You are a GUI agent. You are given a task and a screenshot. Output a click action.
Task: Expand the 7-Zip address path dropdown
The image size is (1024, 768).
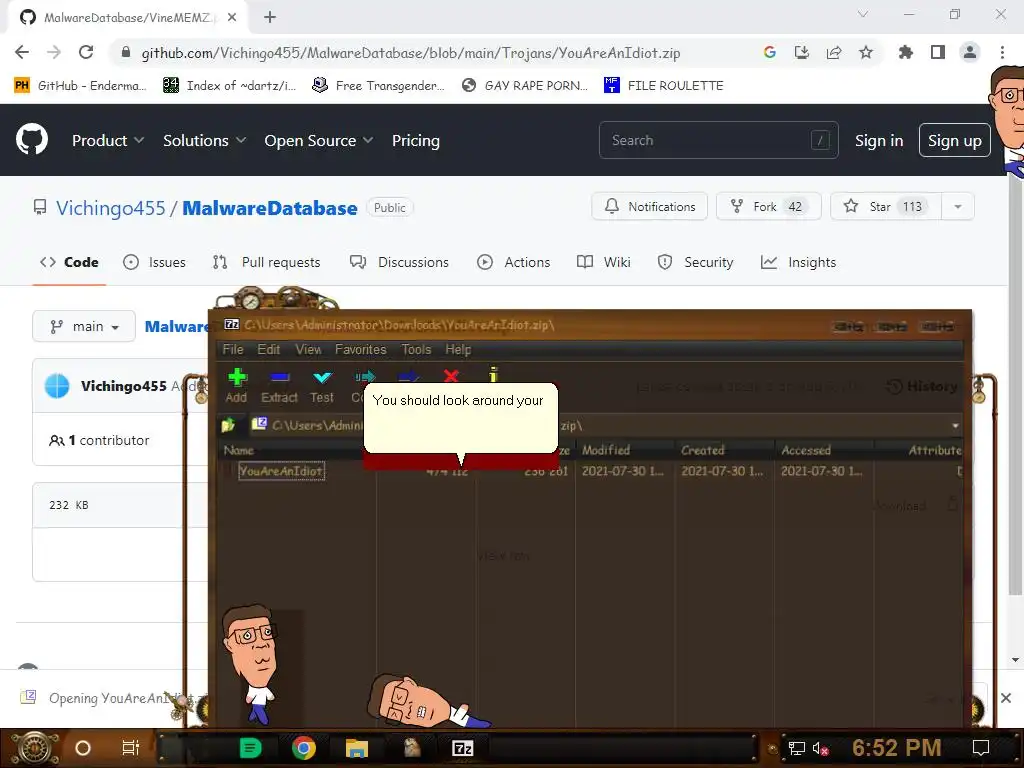(x=955, y=426)
